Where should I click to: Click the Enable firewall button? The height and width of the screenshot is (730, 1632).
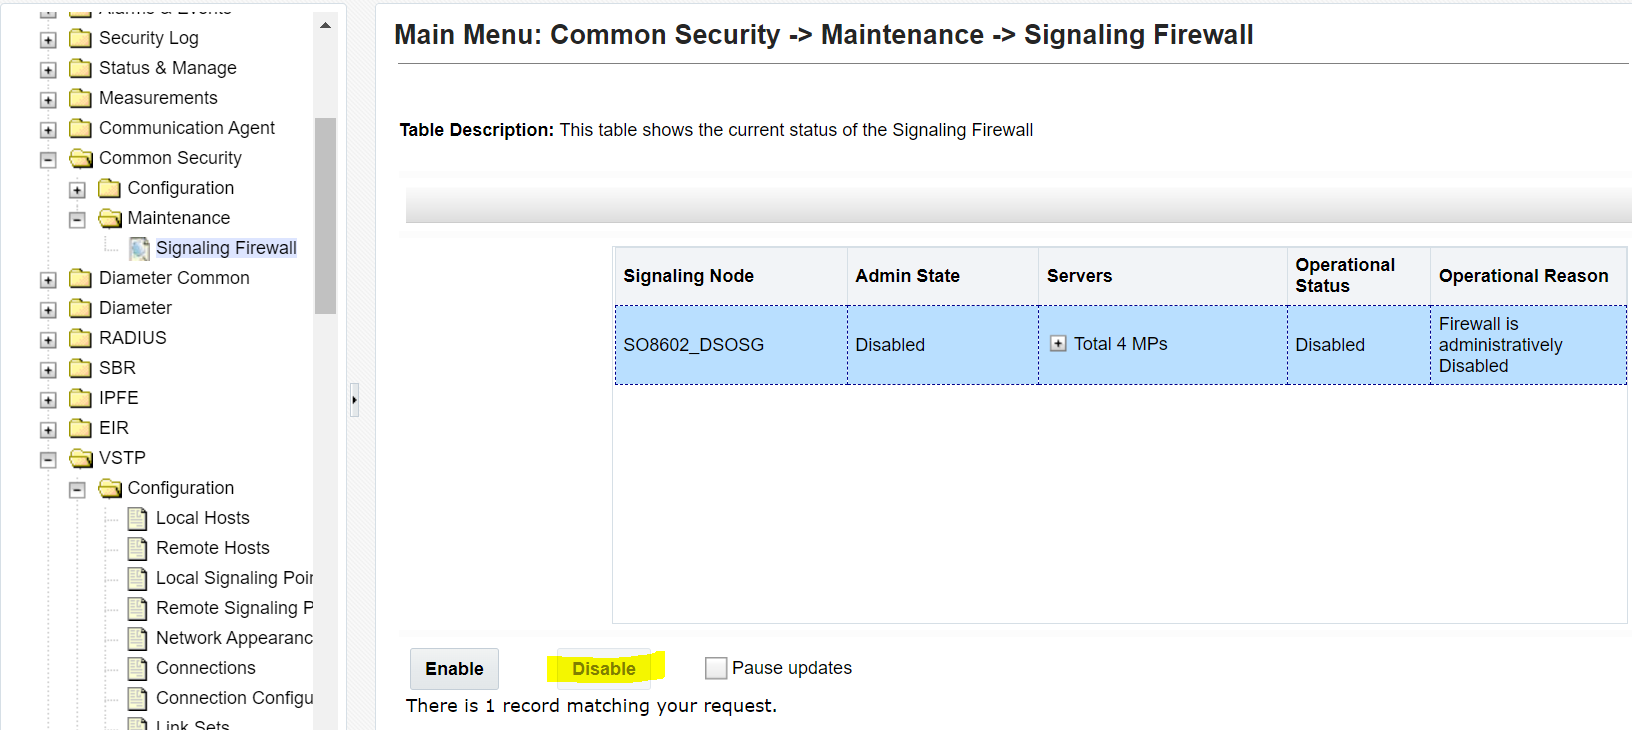pos(454,668)
